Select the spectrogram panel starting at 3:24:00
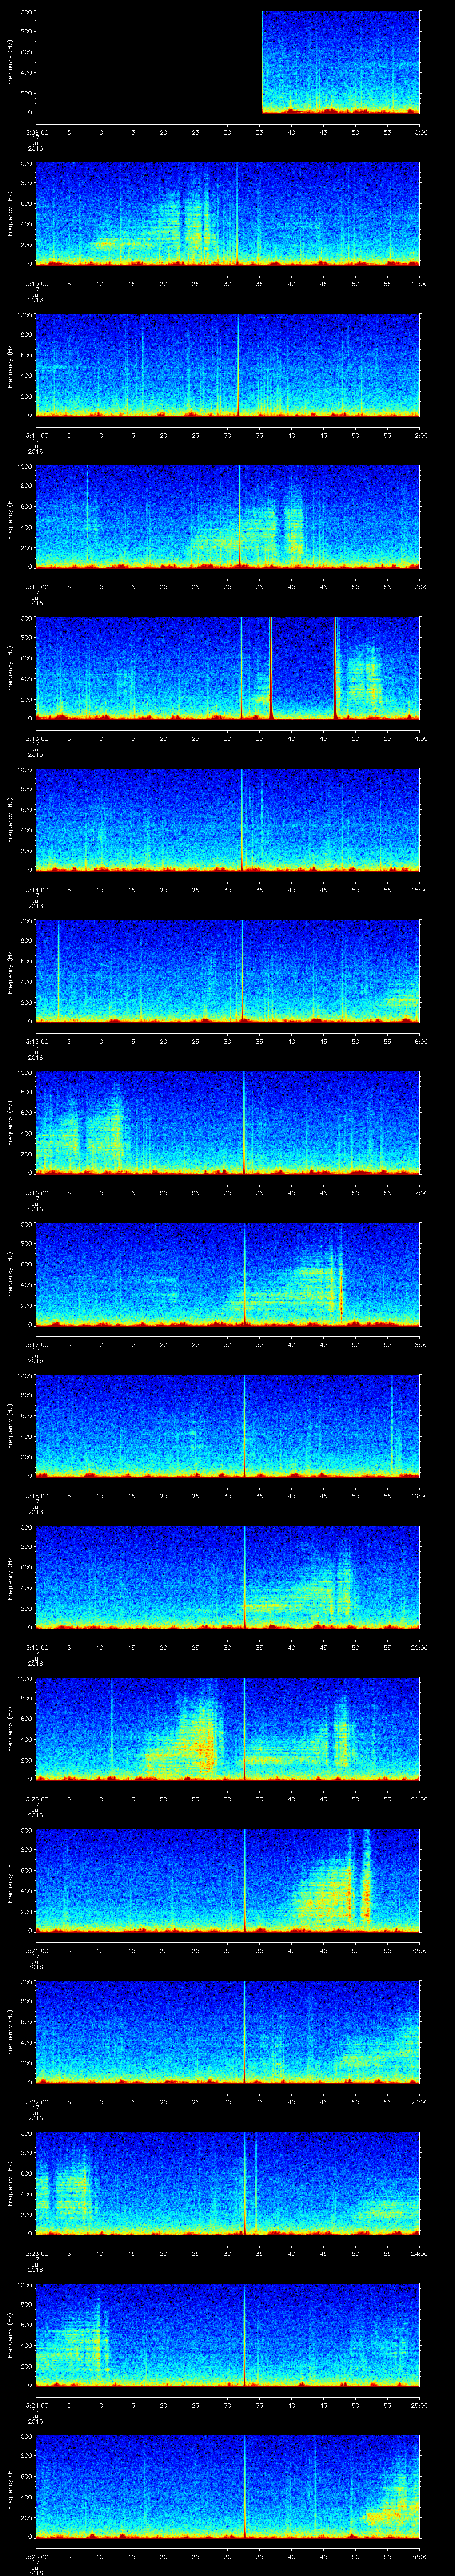This screenshot has width=455, height=2576. pos(228,2335)
